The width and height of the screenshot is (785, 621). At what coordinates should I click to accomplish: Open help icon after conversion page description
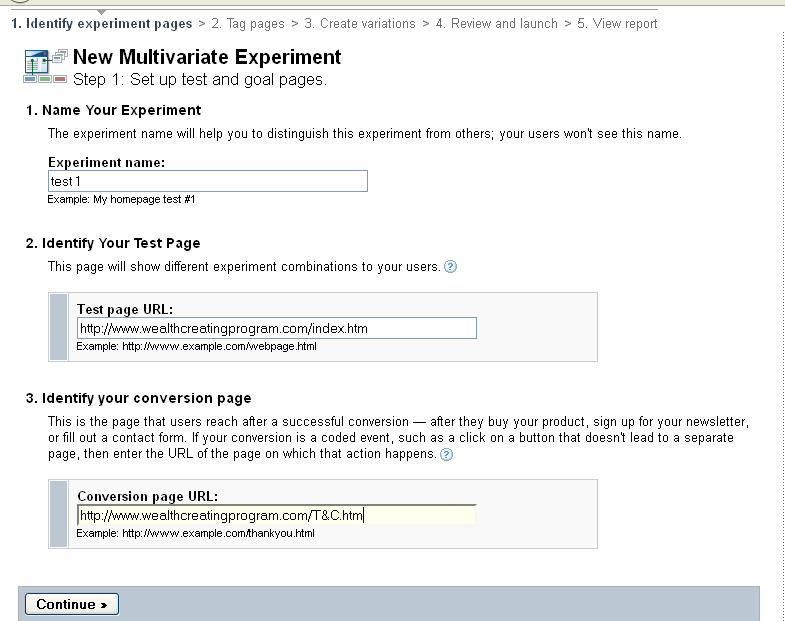tap(446, 454)
